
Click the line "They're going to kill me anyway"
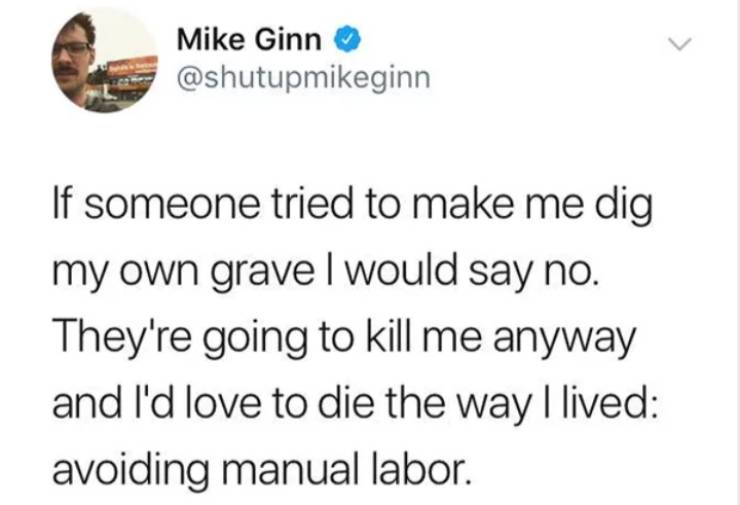(x=345, y=340)
